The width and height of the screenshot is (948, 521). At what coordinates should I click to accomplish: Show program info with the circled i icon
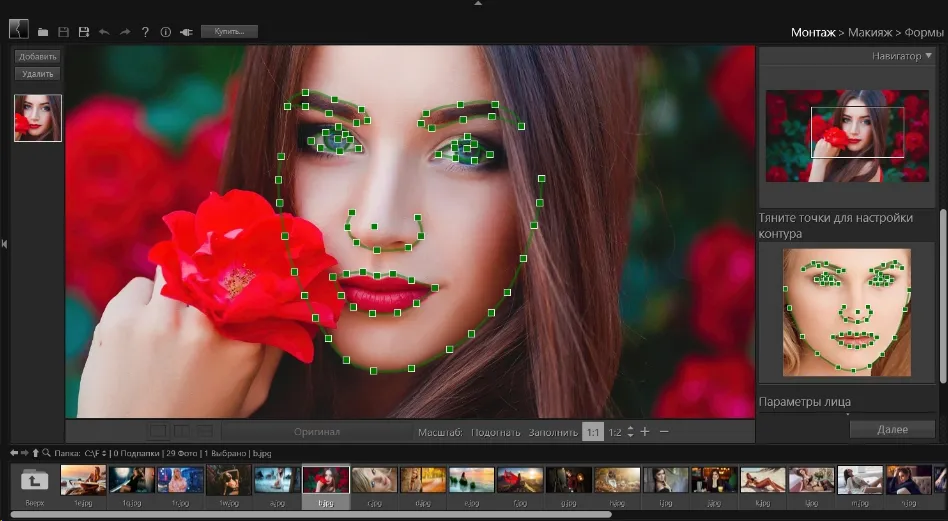tap(166, 32)
